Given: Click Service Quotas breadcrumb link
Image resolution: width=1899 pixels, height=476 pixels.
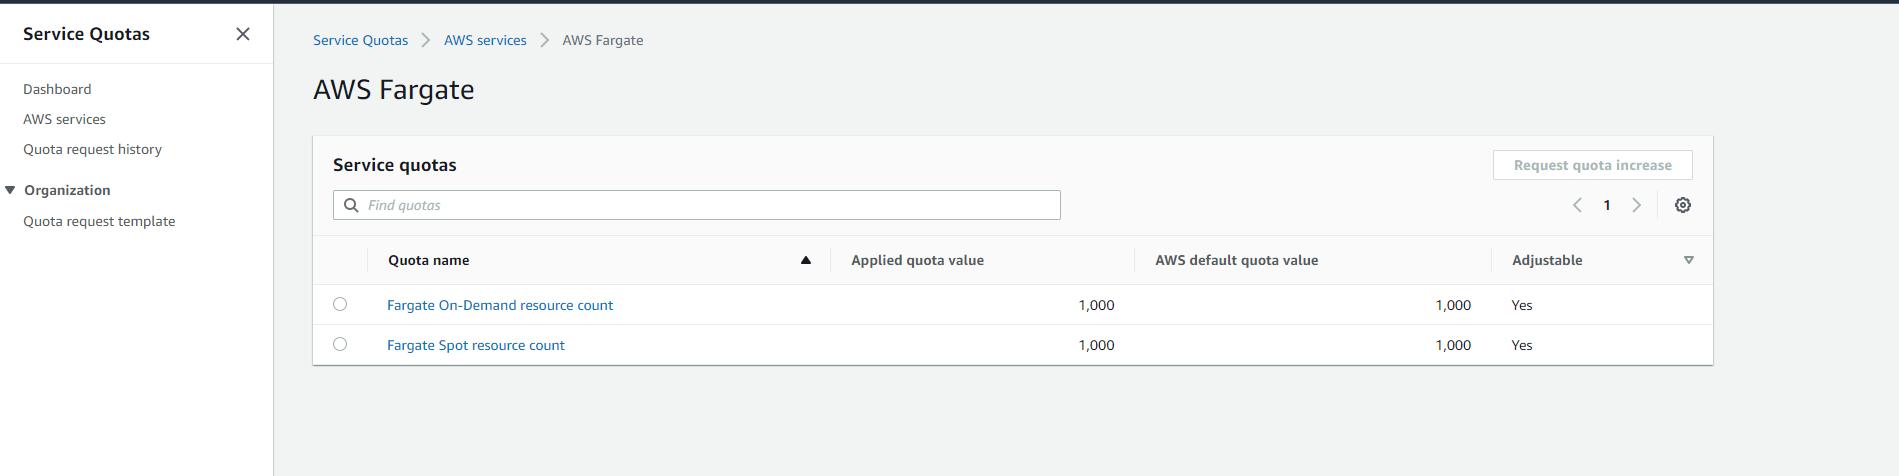Looking at the screenshot, I should [360, 40].
